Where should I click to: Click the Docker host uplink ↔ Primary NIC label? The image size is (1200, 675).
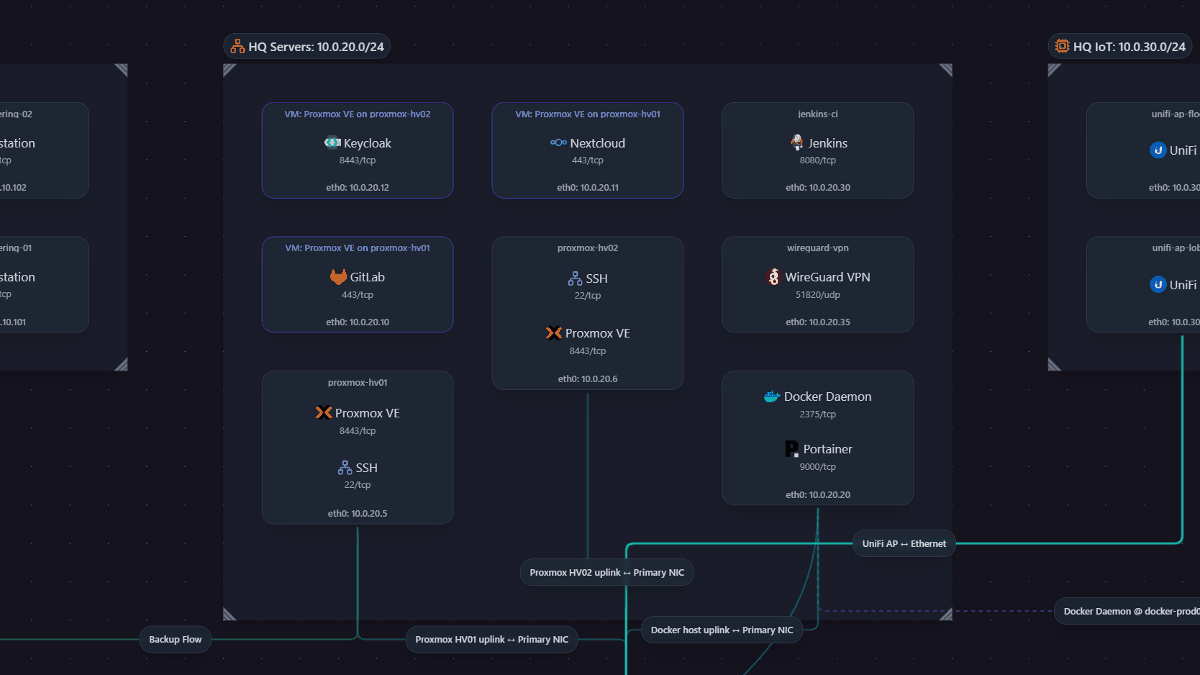click(x=722, y=629)
